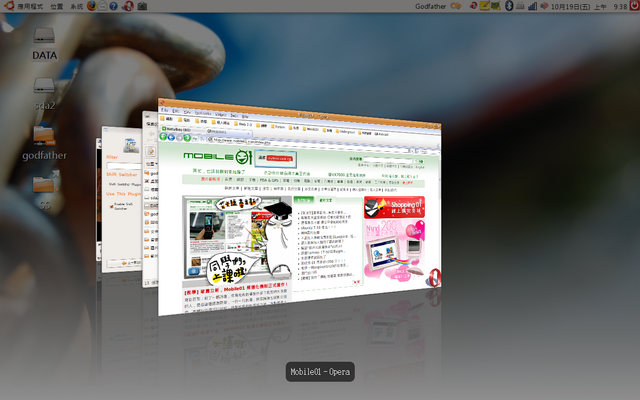640x400 pixels.
Task: Click the orange switch-user icon beside Godfather
Action: pyautogui.click(x=456, y=6)
